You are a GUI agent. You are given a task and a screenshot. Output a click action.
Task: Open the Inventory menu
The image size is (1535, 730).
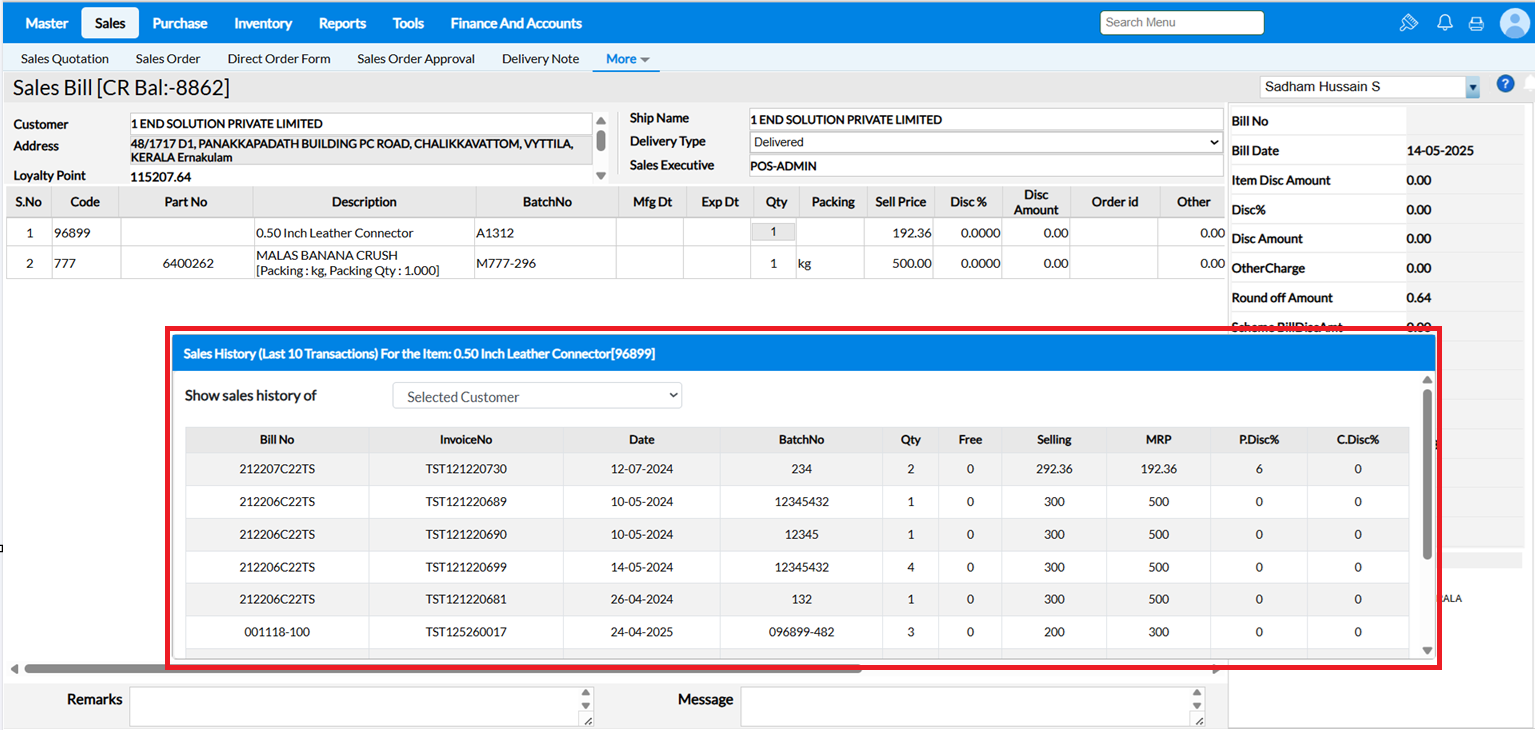(263, 23)
